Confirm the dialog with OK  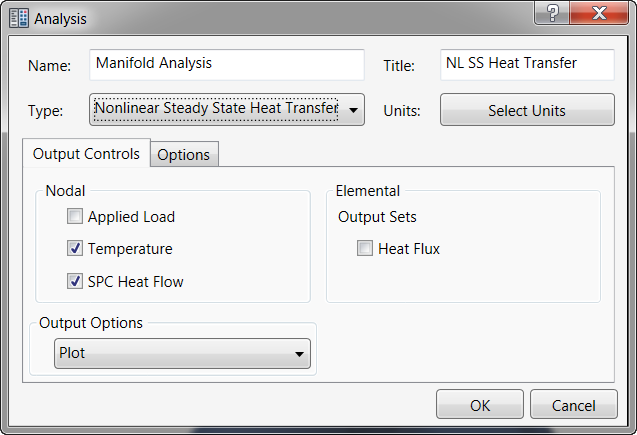click(x=480, y=406)
